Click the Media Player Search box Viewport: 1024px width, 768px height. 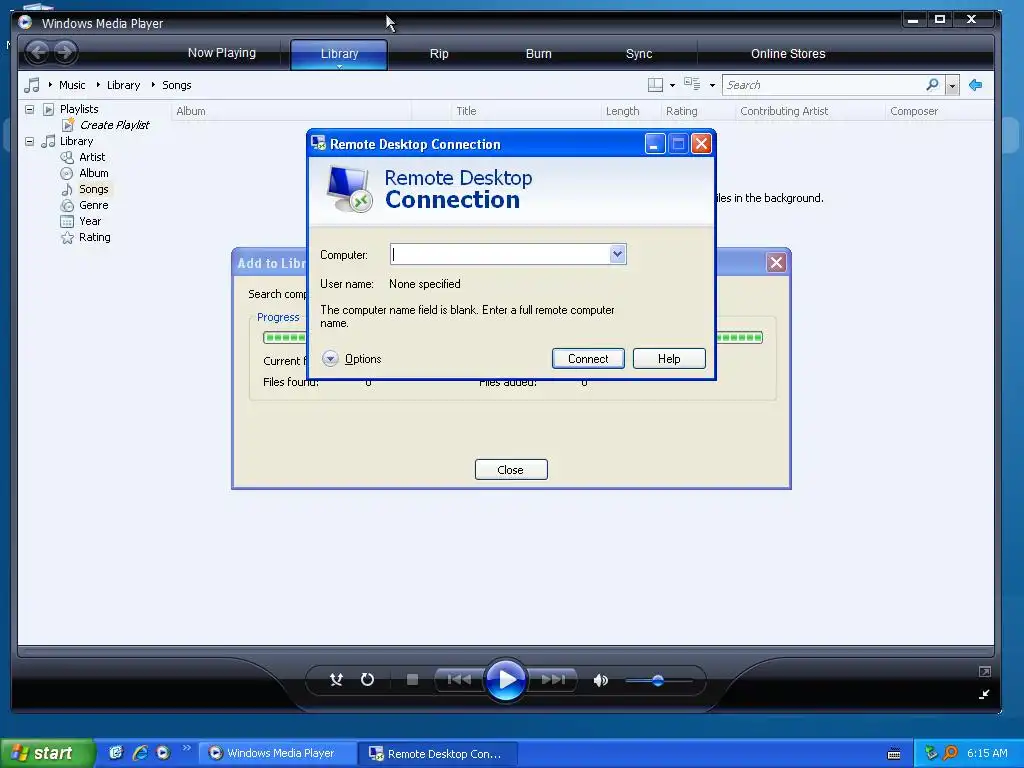pos(823,85)
